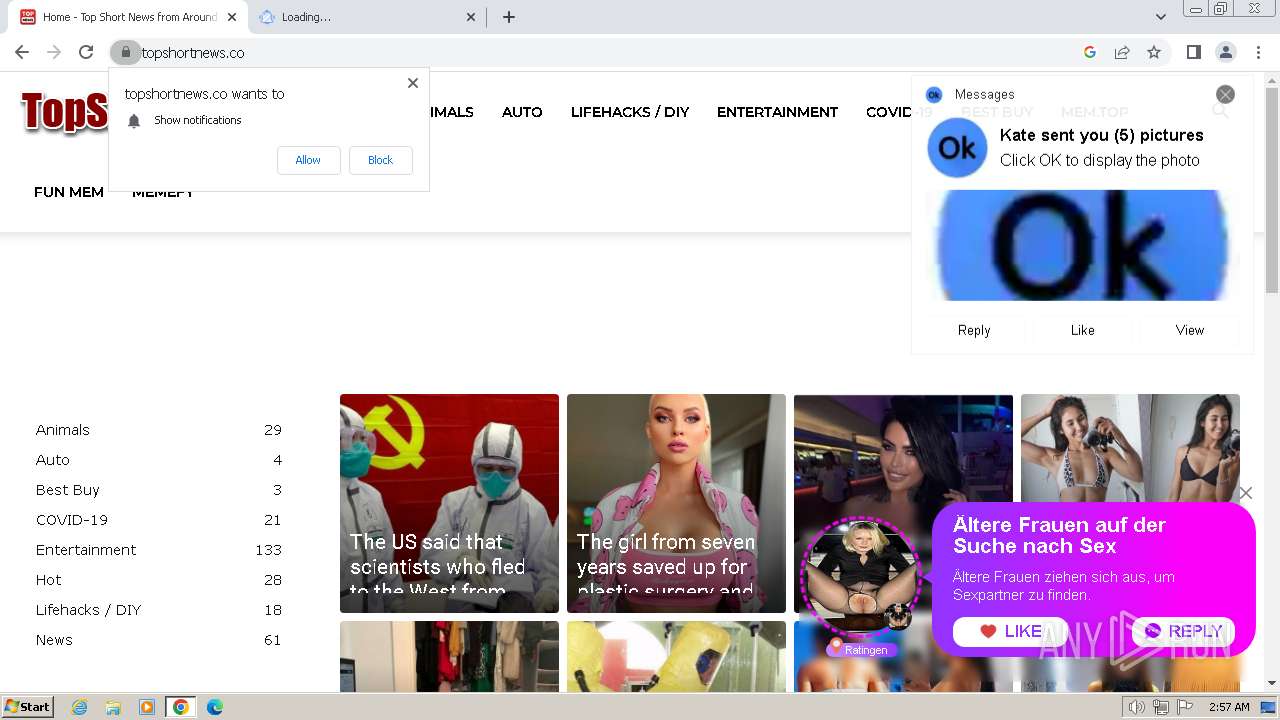Allow notifications from topshortnews.co
Image resolution: width=1280 pixels, height=720 pixels.
pos(308,160)
